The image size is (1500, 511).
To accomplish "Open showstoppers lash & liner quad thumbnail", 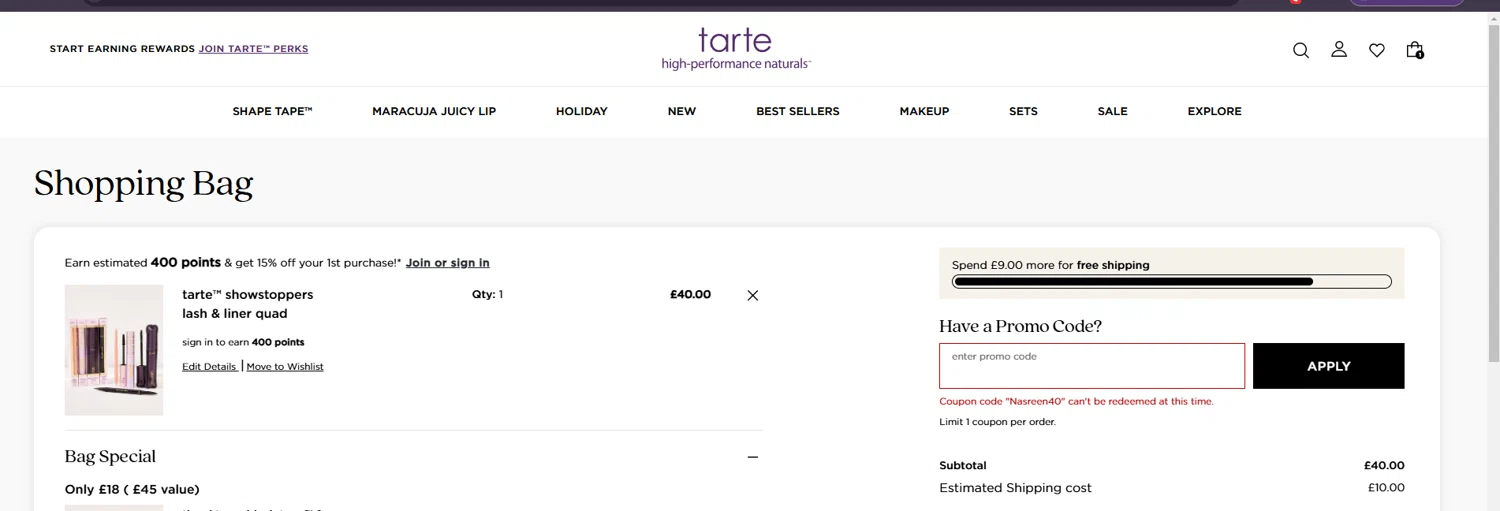I will (114, 350).
